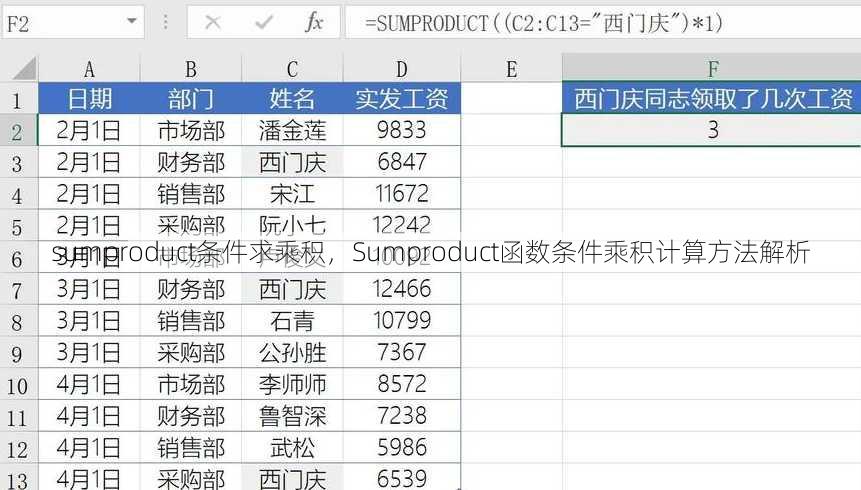The image size is (861, 490).
Task: Select 西门庆 cell in row 3
Action: 292,162
